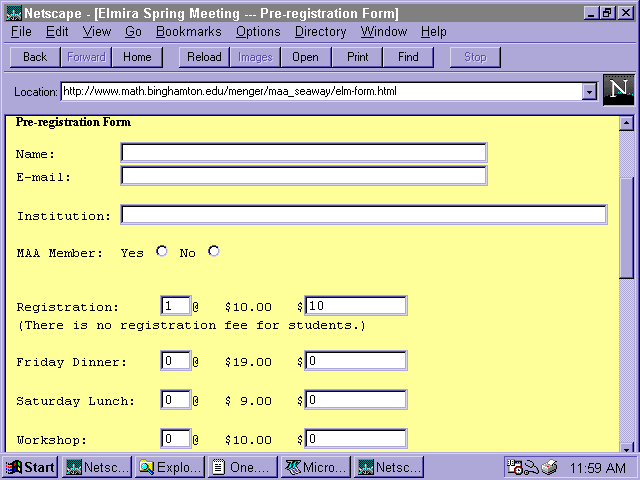Reload the current page

pos(204,57)
